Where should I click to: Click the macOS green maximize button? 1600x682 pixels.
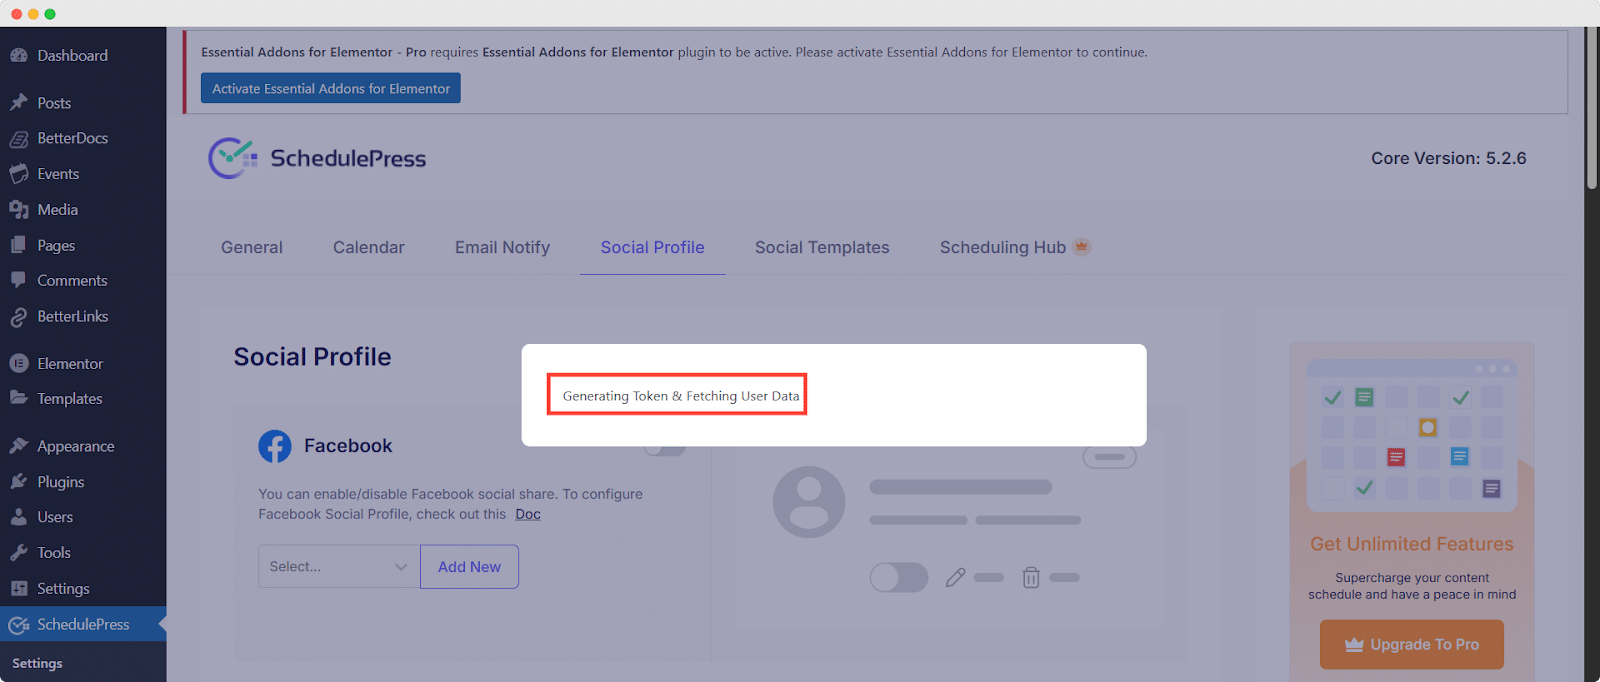(x=50, y=14)
